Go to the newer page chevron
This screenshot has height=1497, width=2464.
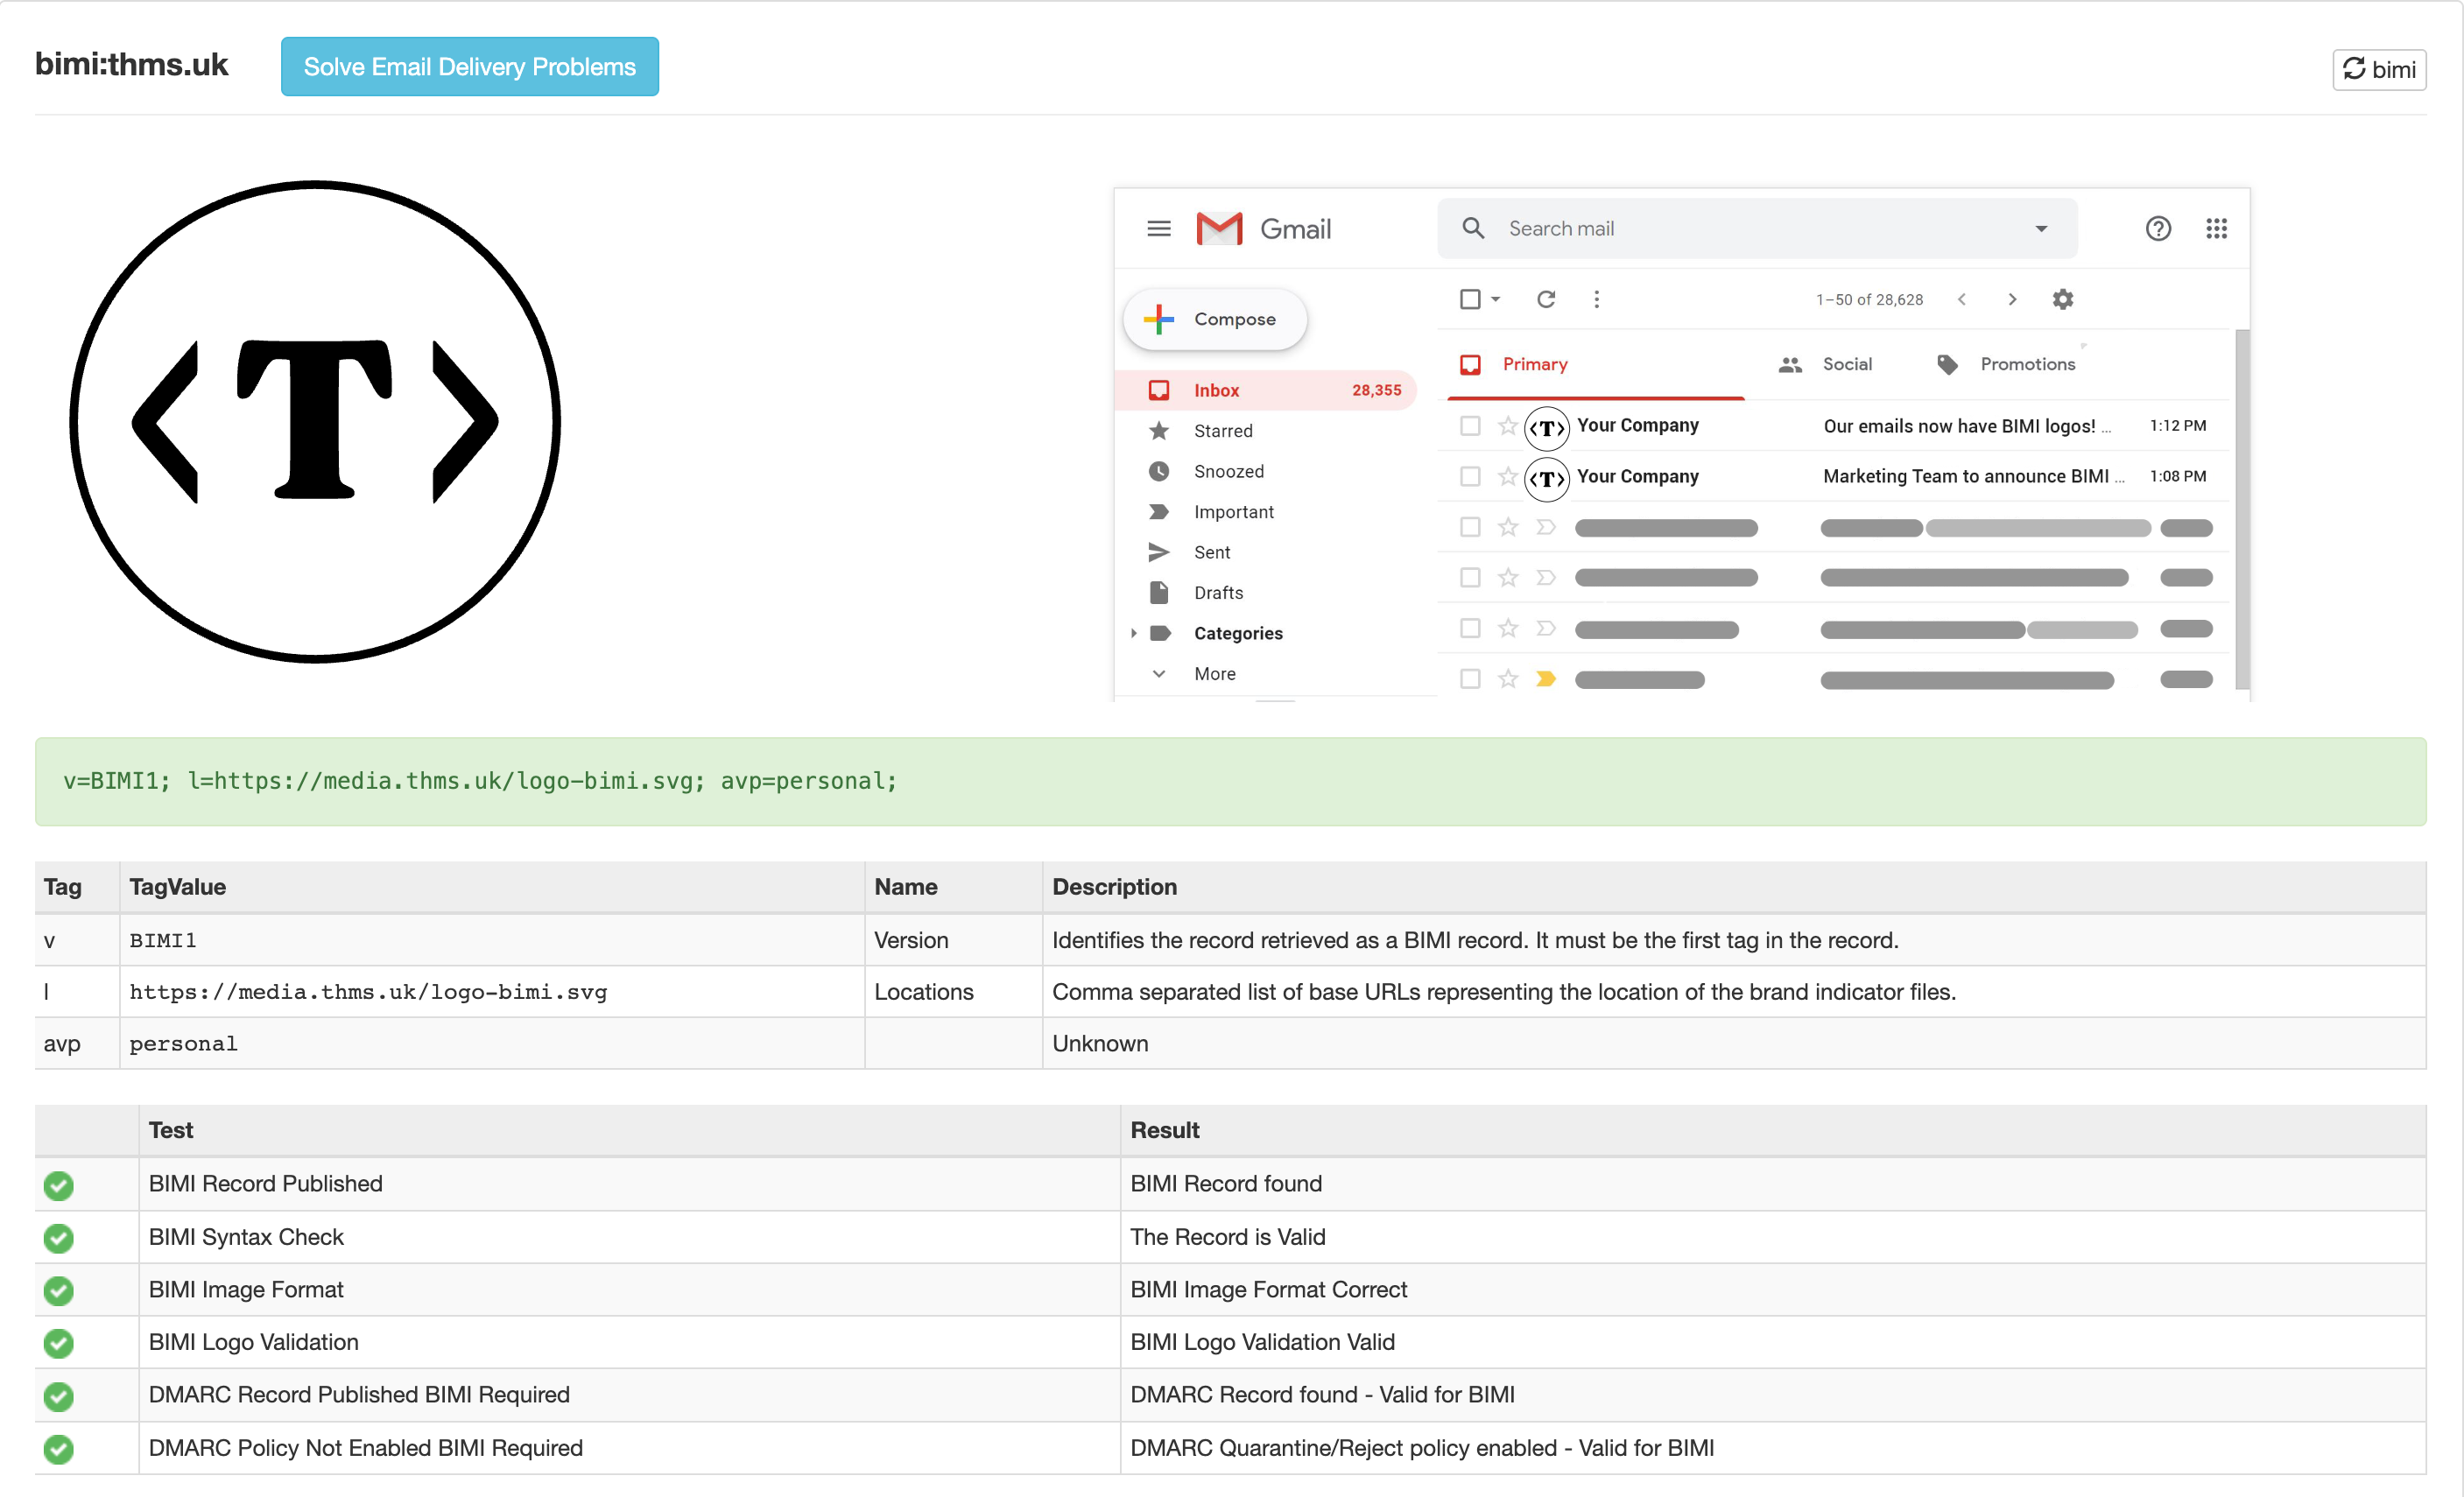pyautogui.click(x=1962, y=299)
